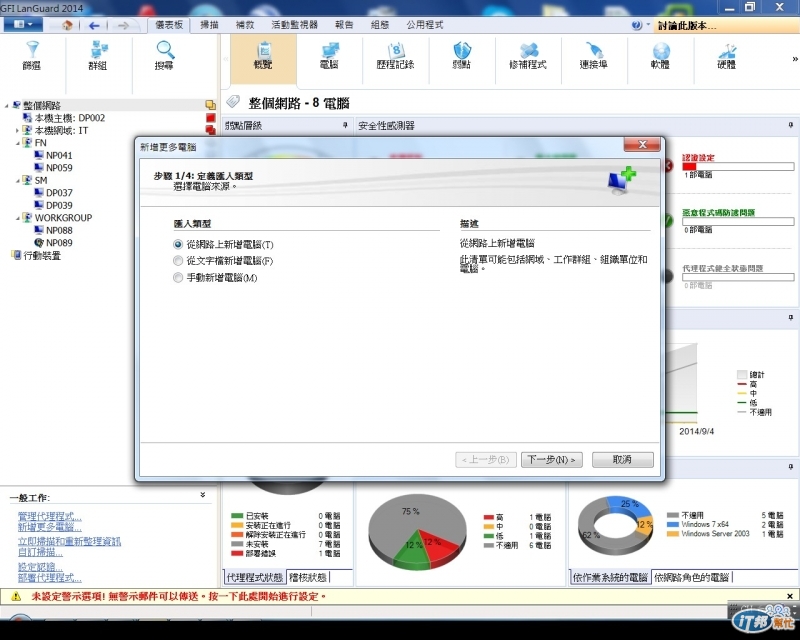The image size is (800, 640).
Task: Click the red 認證設定 progress bar
Action: (x=738, y=166)
